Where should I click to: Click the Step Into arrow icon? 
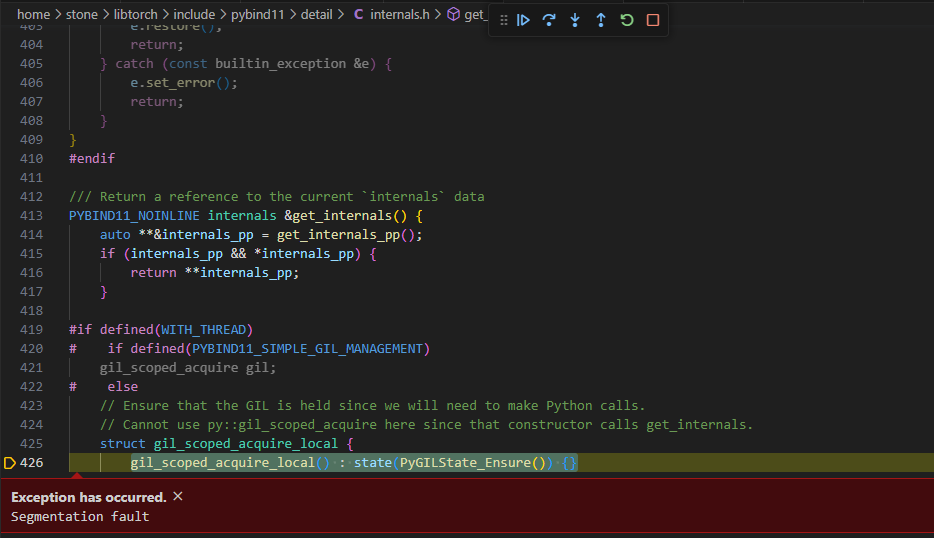point(575,20)
